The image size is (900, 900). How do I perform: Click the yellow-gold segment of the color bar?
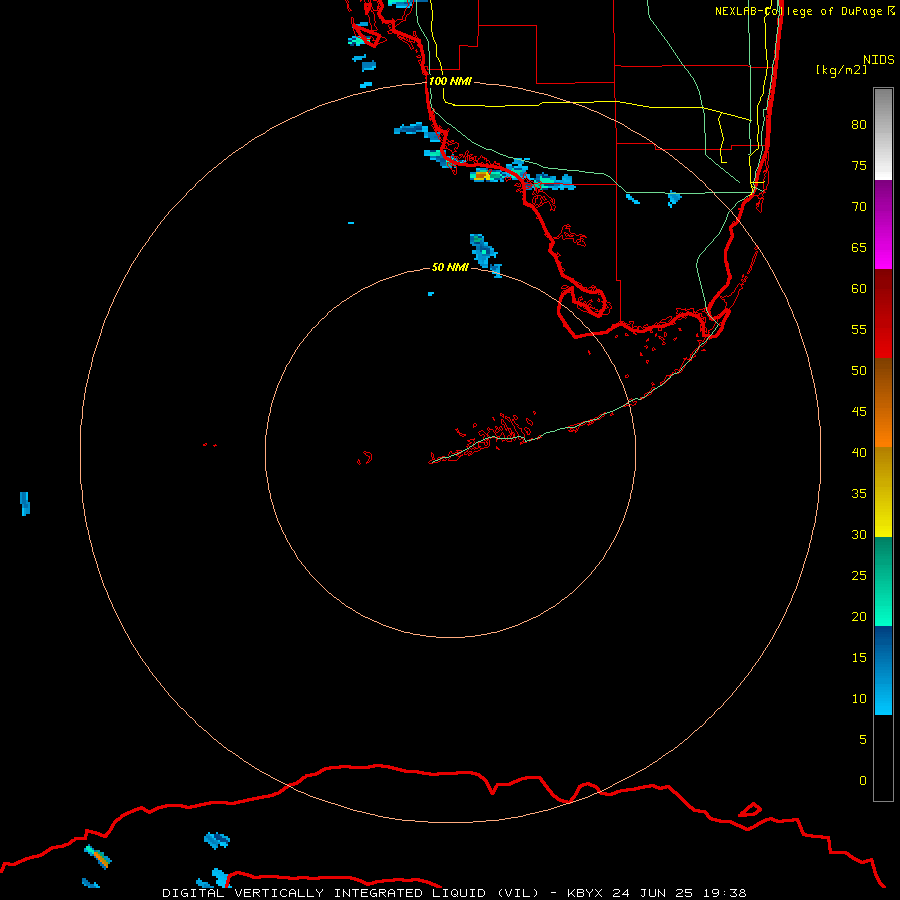coord(883,492)
